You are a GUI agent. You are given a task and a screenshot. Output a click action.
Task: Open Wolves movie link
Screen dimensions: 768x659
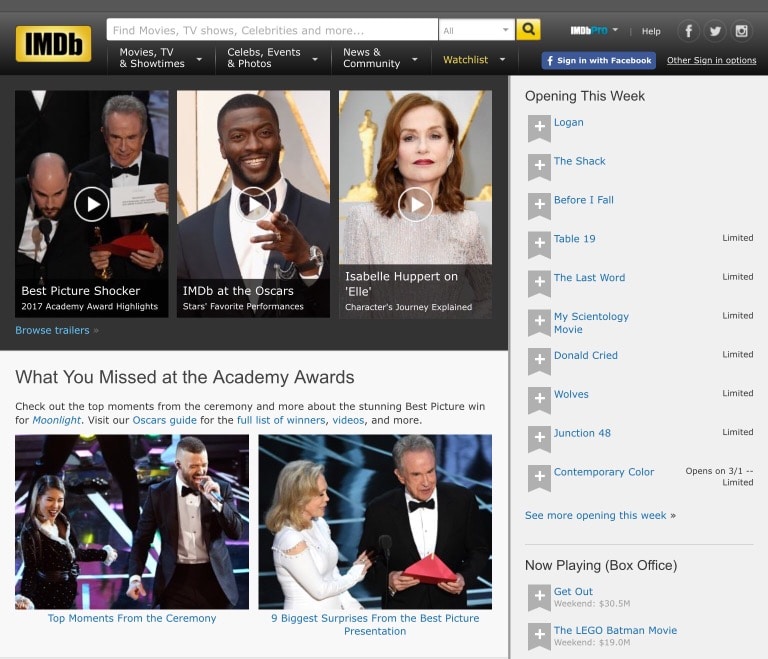(571, 394)
